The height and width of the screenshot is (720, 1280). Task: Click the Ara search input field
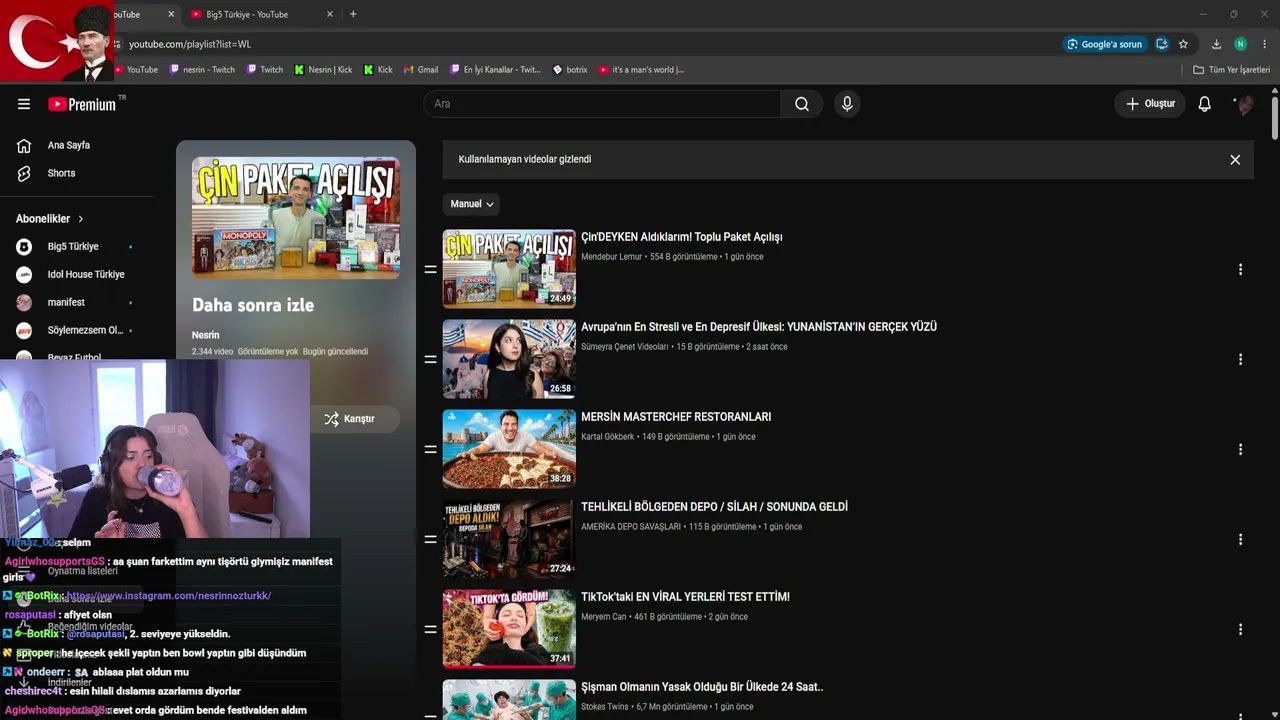(x=602, y=104)
